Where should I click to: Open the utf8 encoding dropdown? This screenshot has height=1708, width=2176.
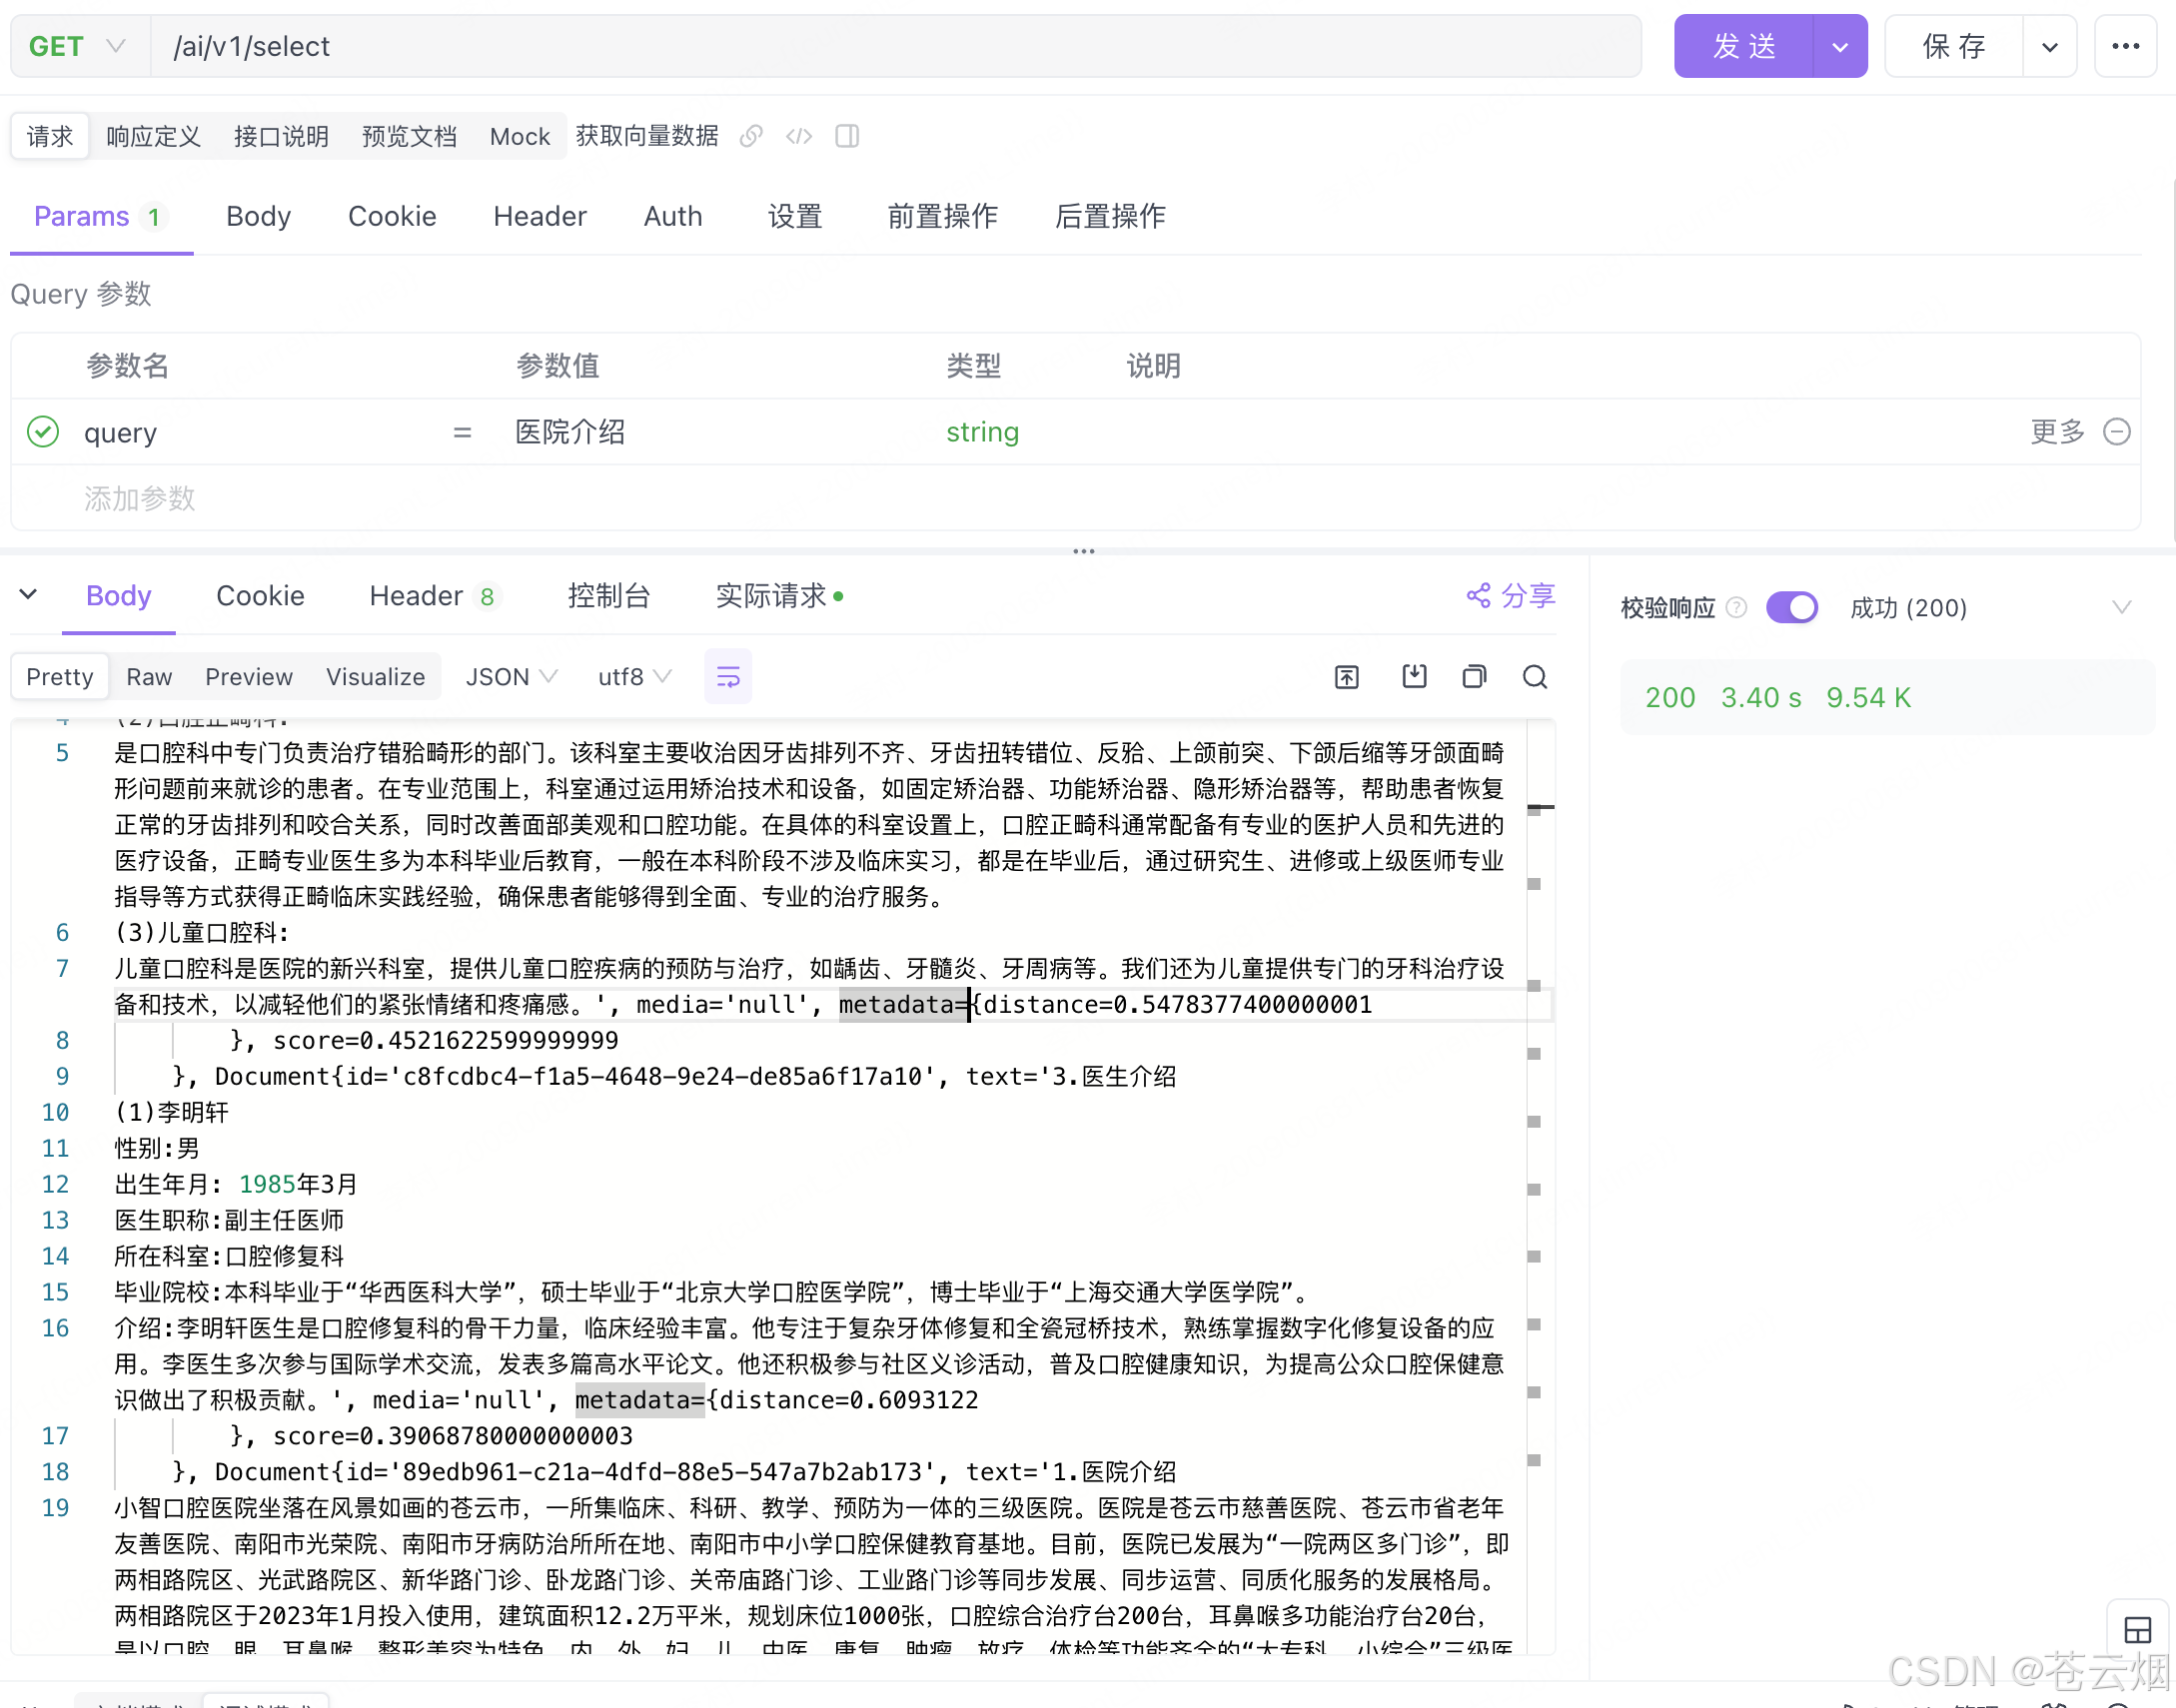click(x=634, y=677)
